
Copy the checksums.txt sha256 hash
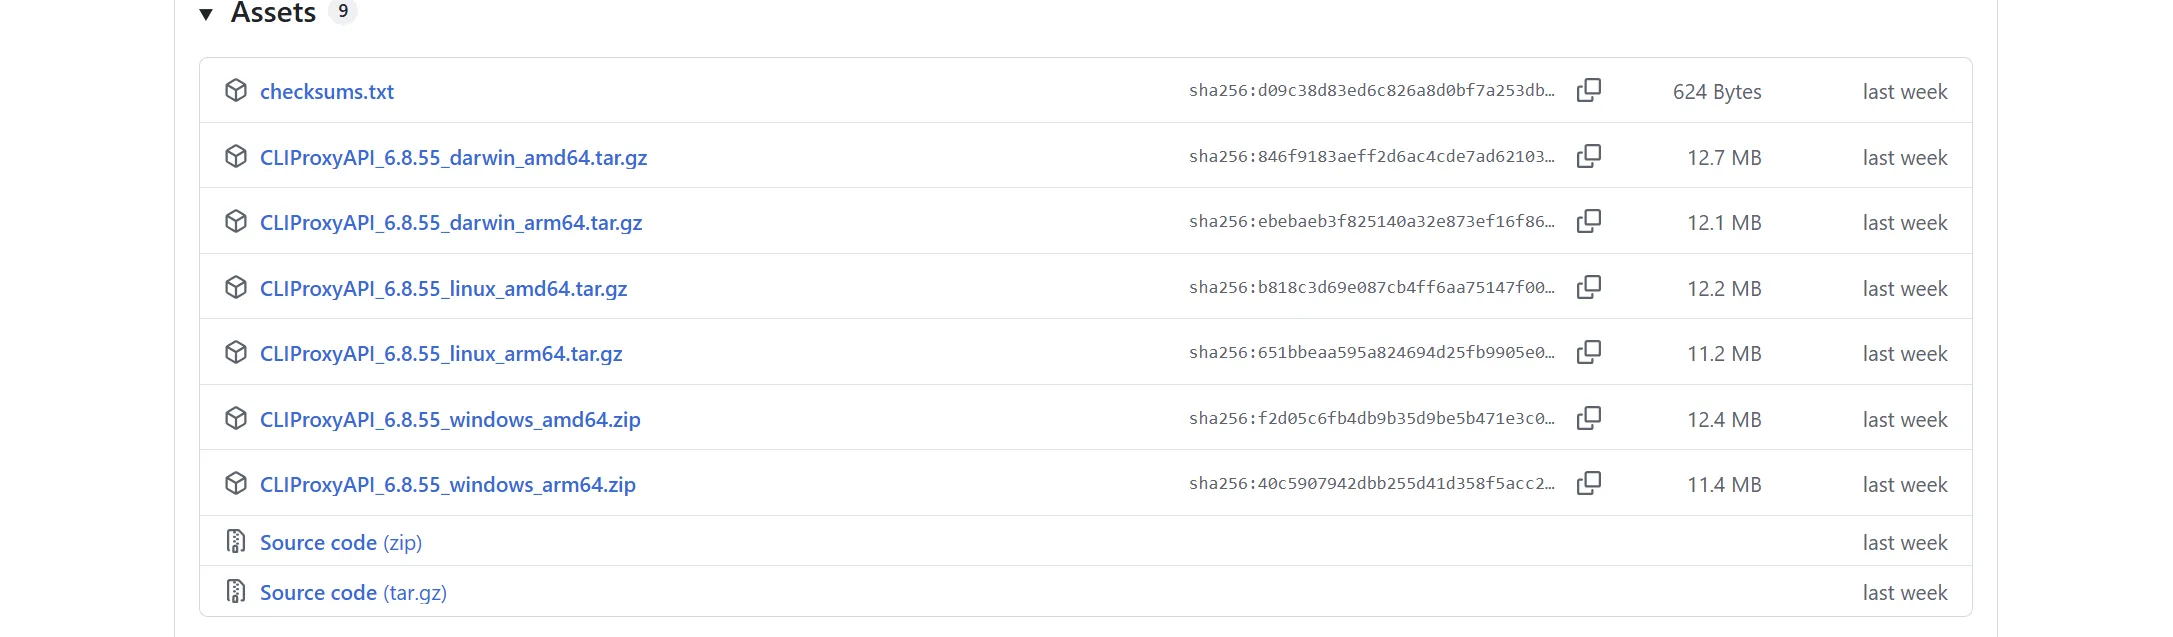(x=1588, y=91)
